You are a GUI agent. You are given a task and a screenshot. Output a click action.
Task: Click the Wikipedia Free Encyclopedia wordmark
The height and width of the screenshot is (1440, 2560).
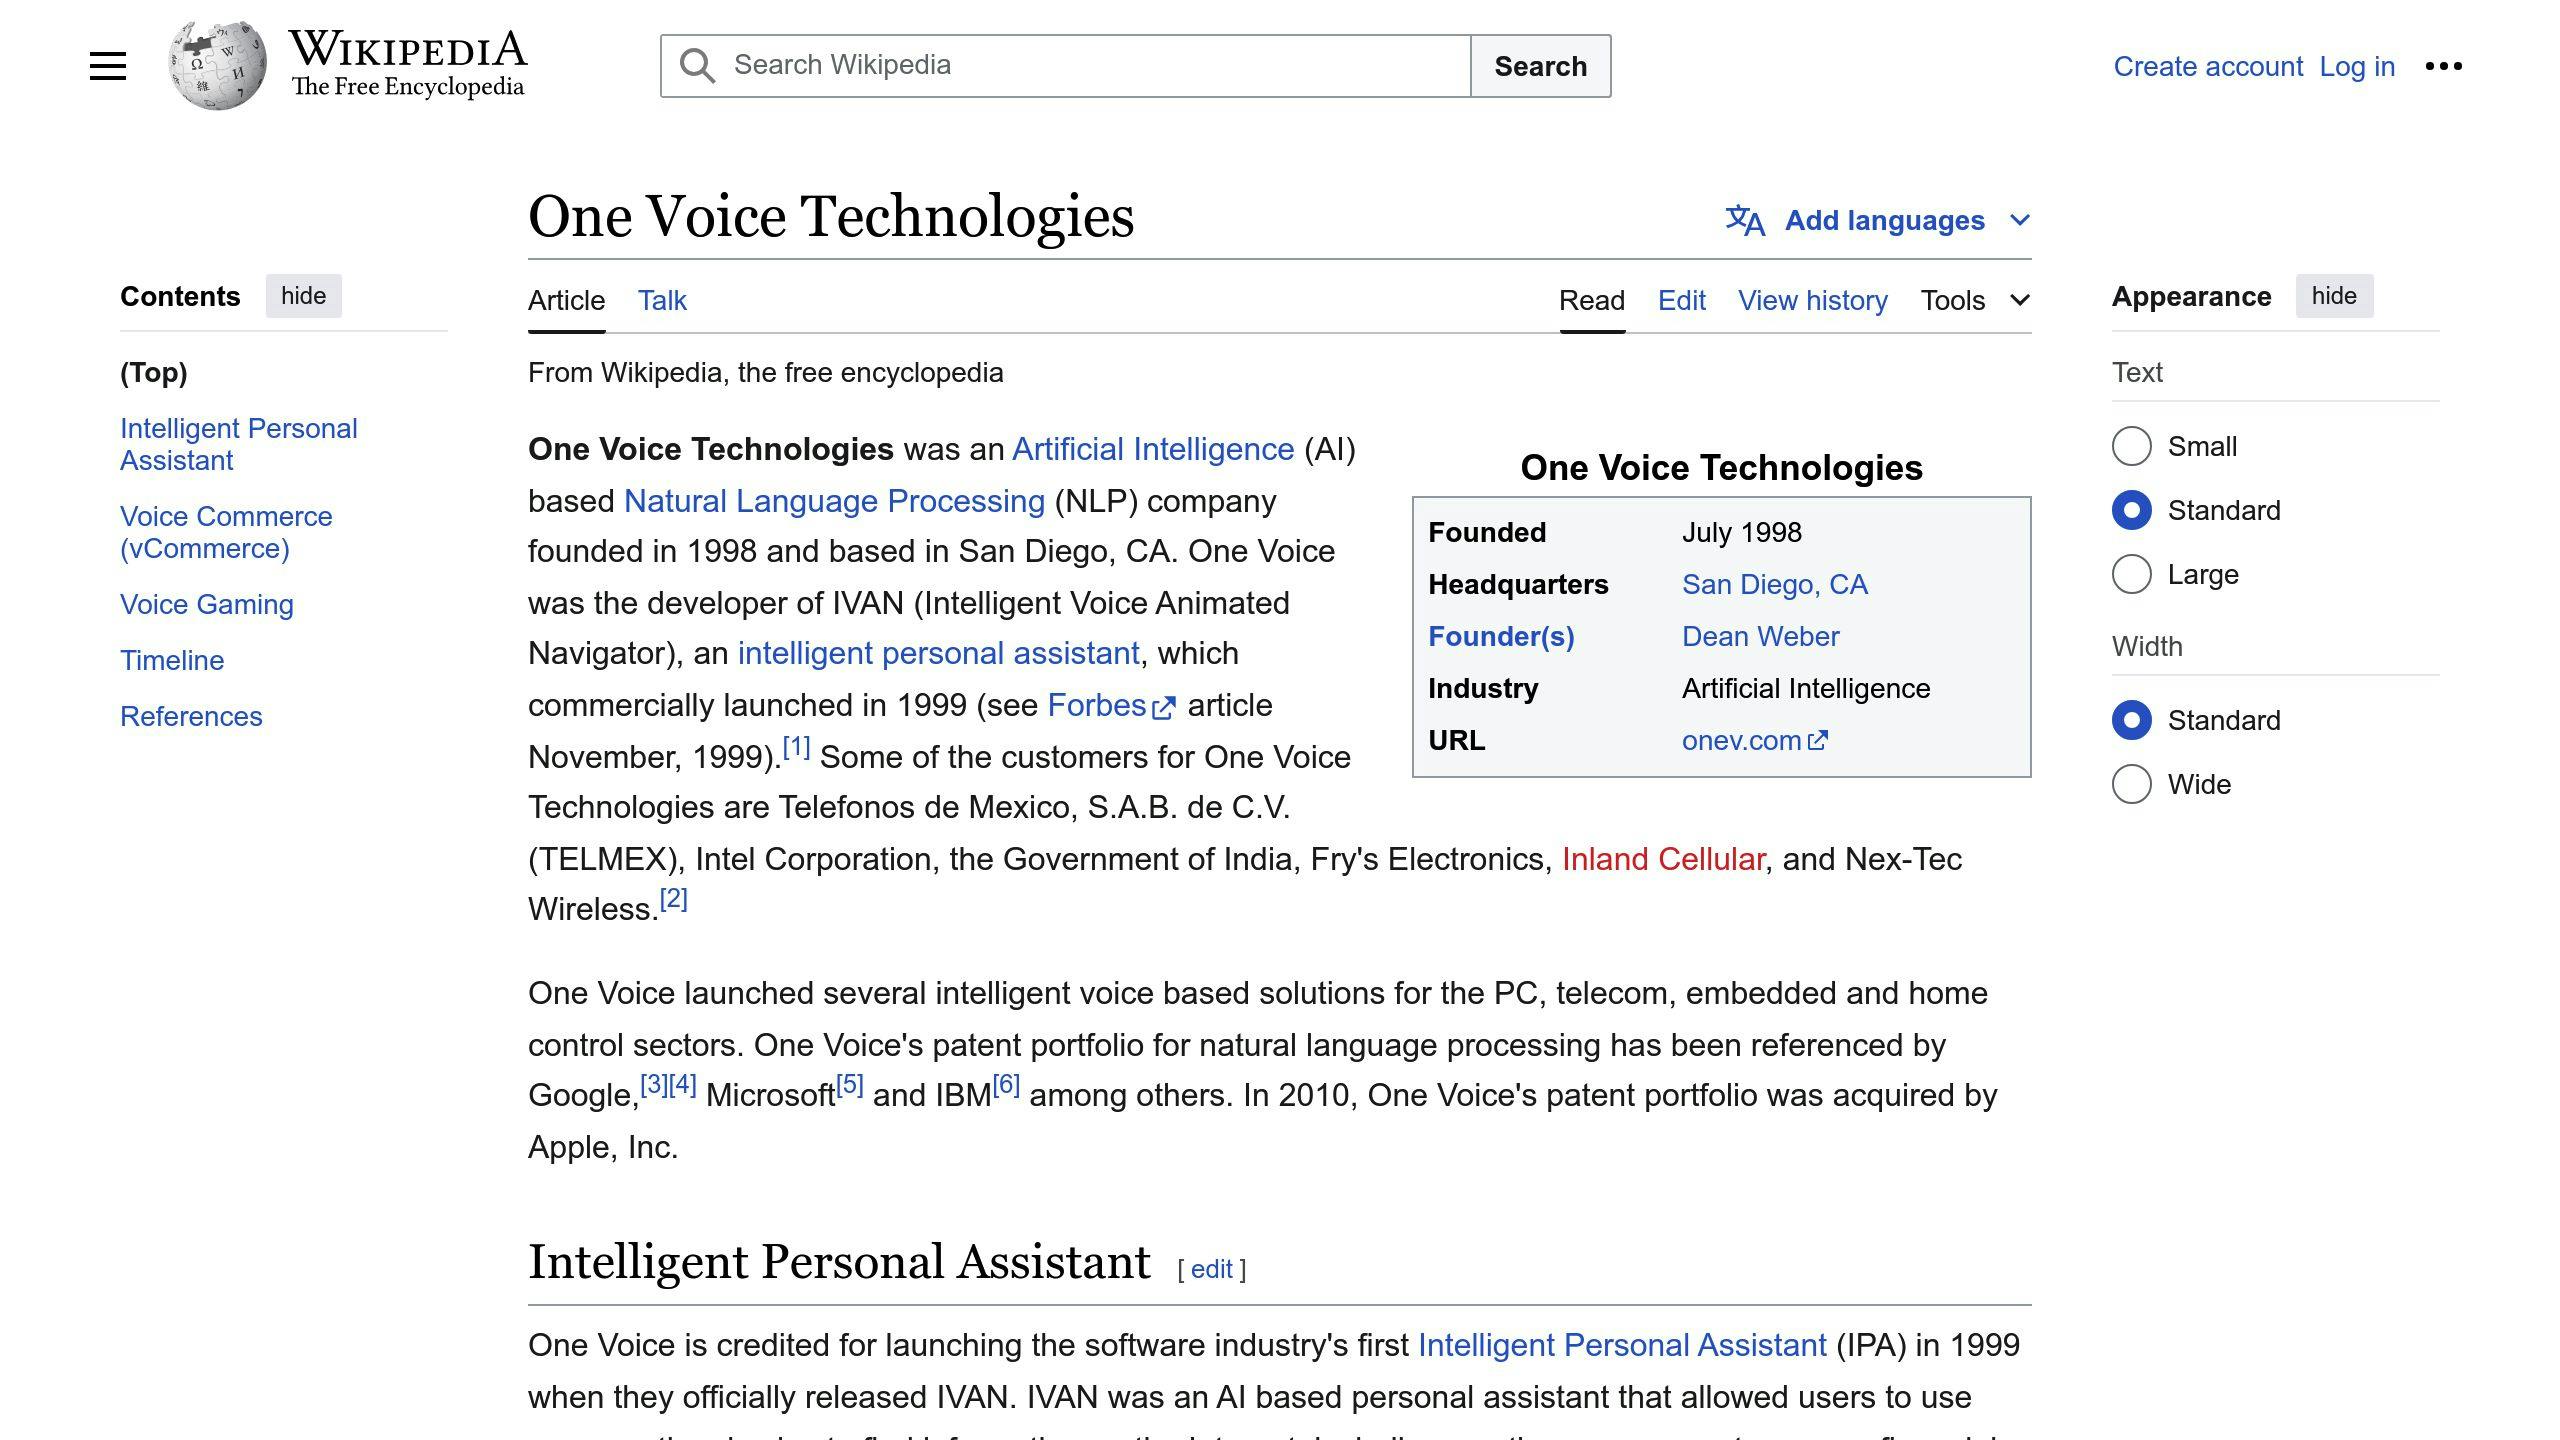pos(408,64)
